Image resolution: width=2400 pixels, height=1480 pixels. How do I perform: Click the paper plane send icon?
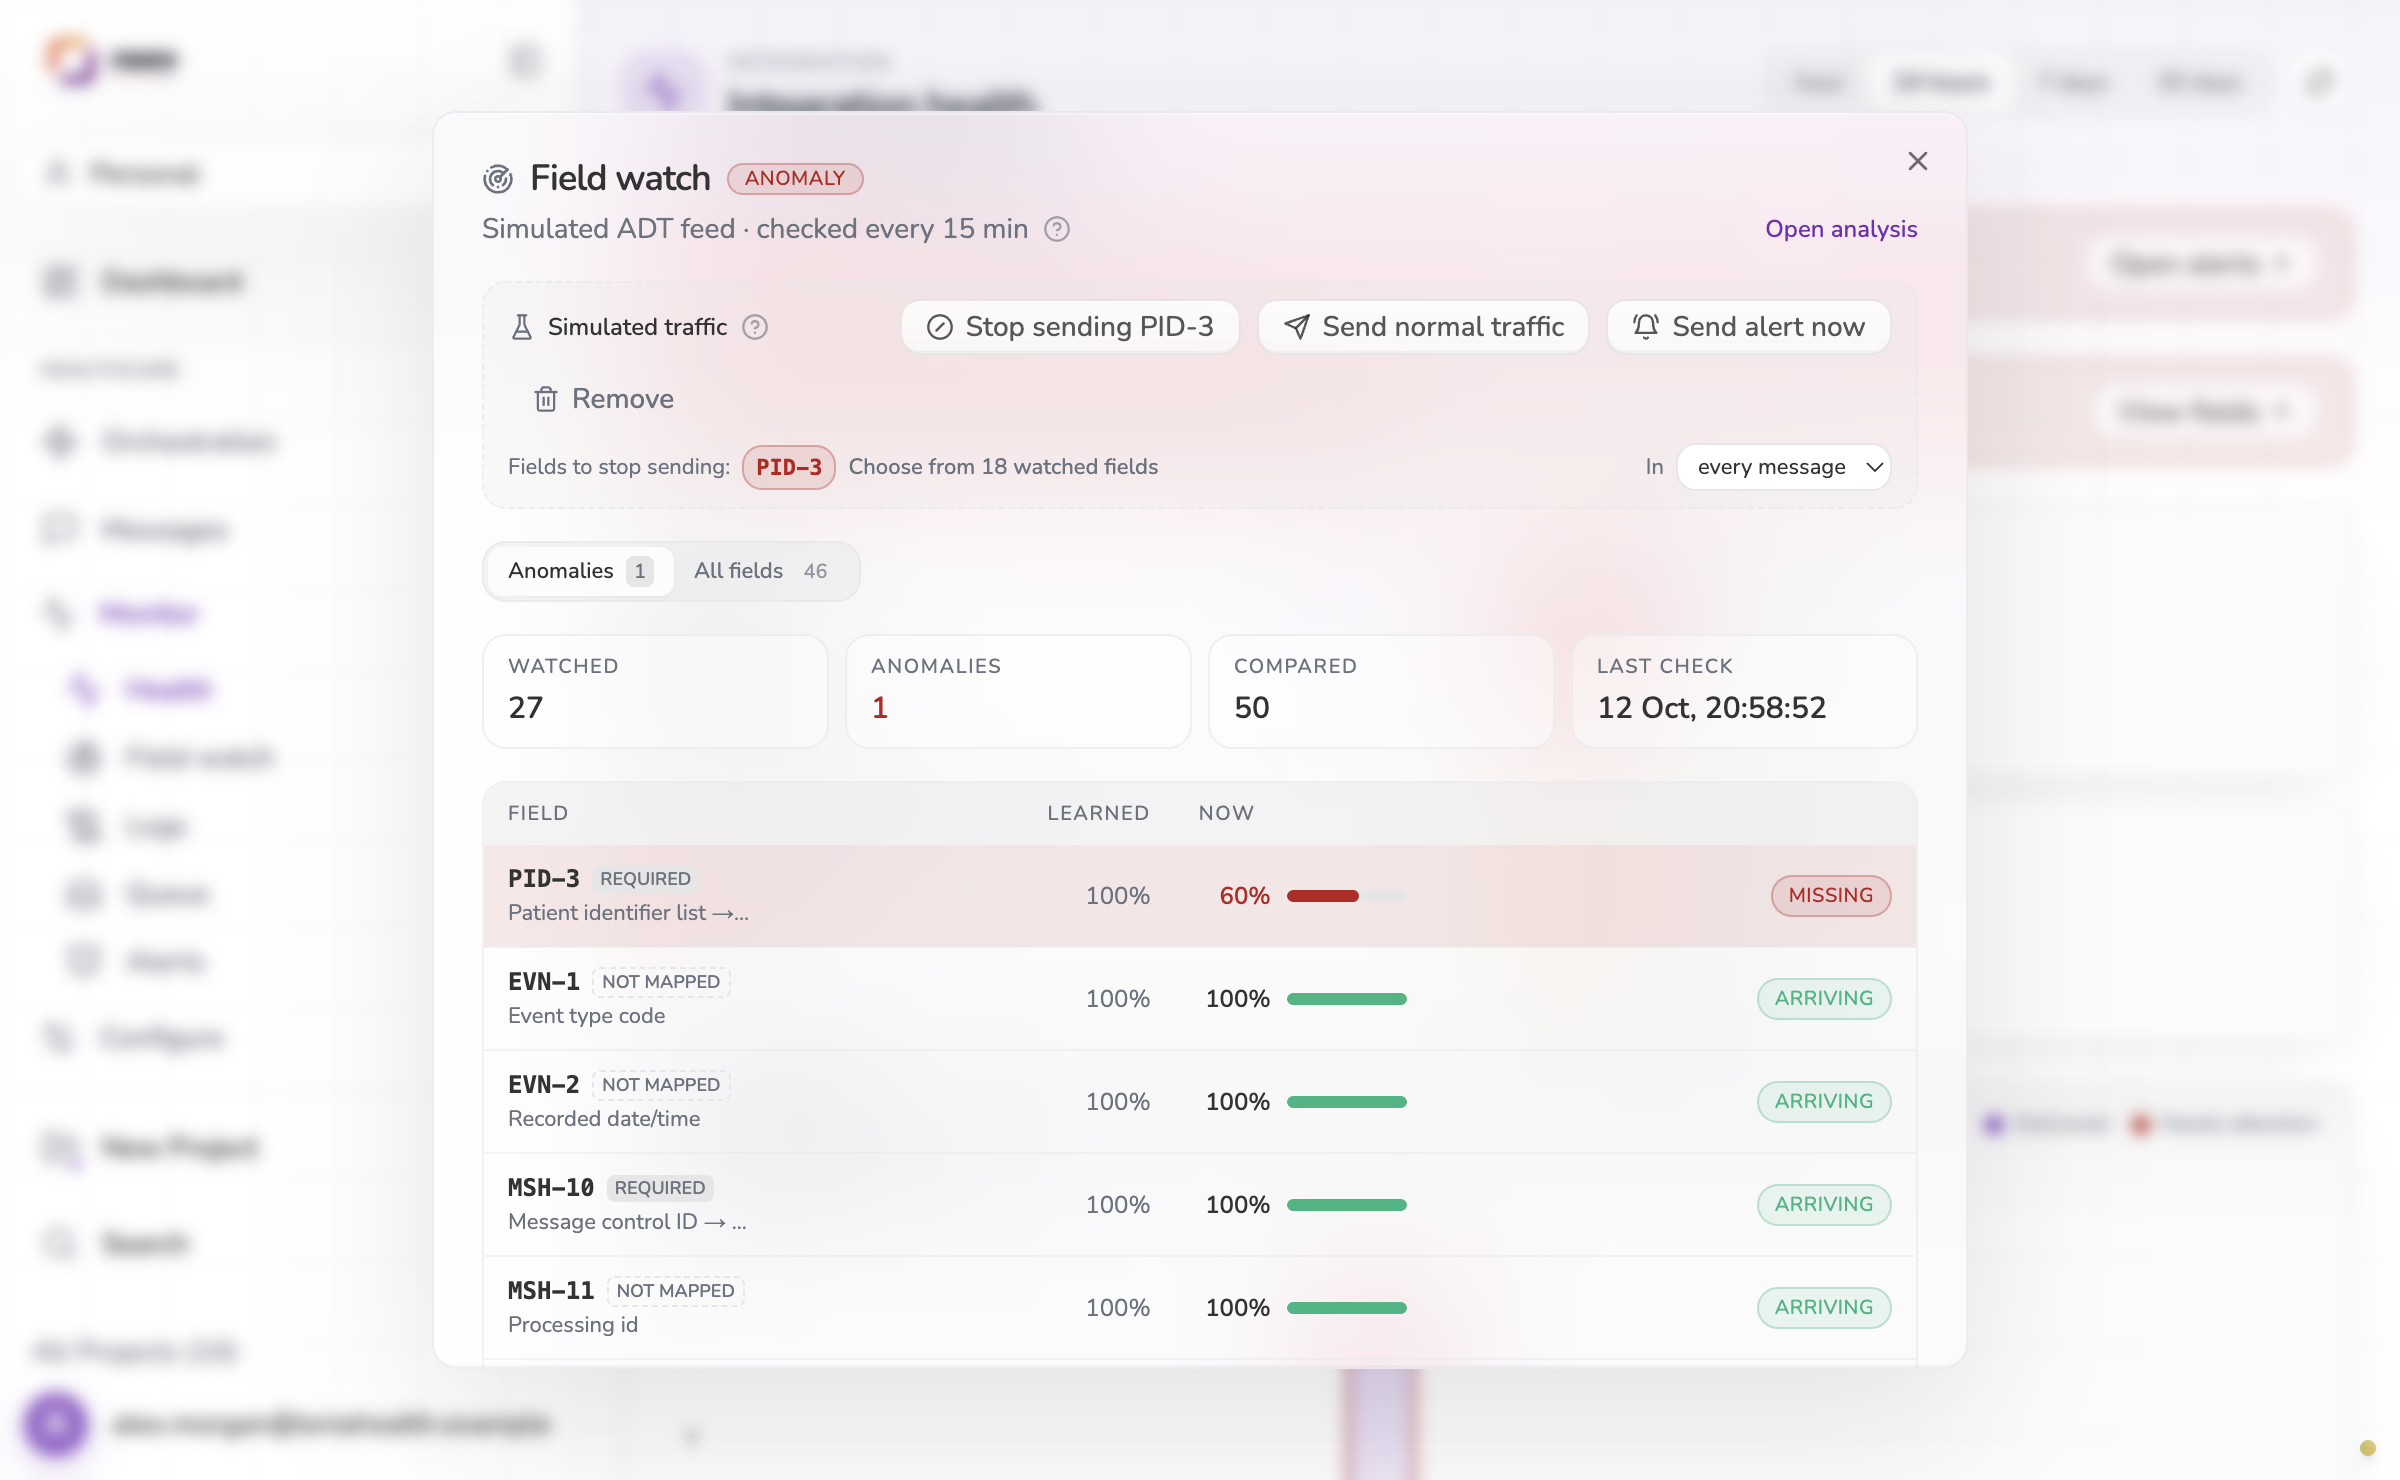pos(1297,327)
